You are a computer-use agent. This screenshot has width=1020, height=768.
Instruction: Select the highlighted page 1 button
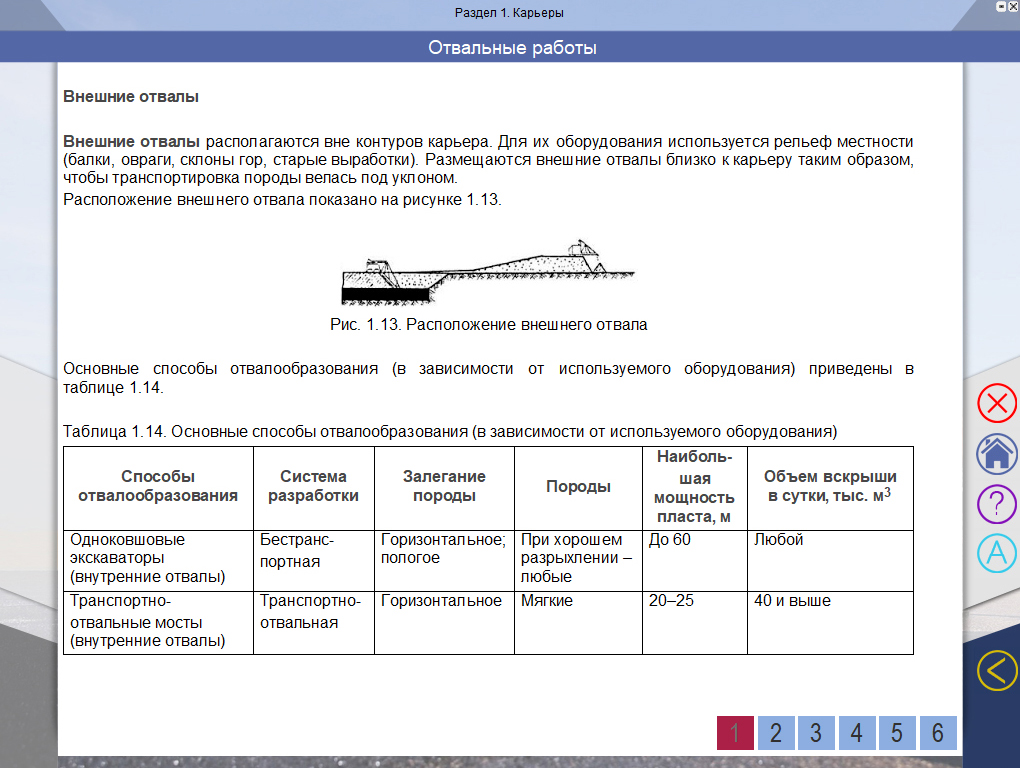click(x=735, y=733)
